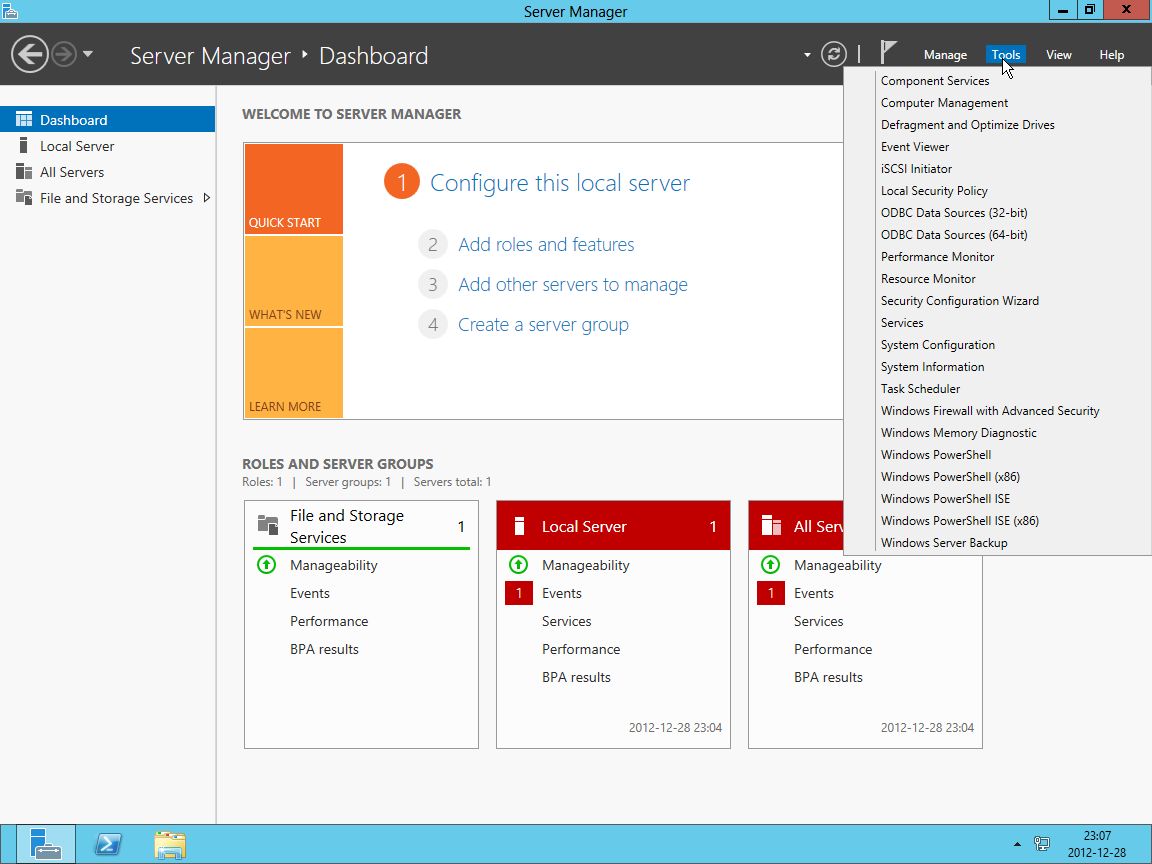Launch Windows PowerShell ISE (x86) entry
The width and height of the screenshot is (1152, 864).
pos(960,522)
